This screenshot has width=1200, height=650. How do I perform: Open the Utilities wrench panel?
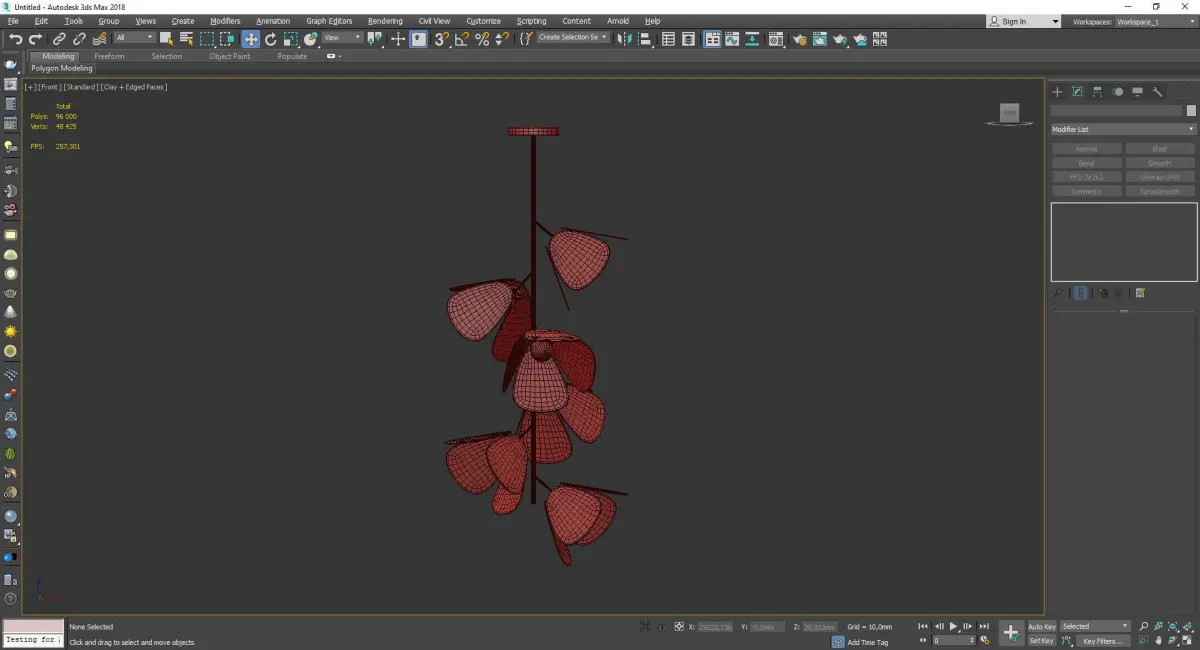point(1157,92)
